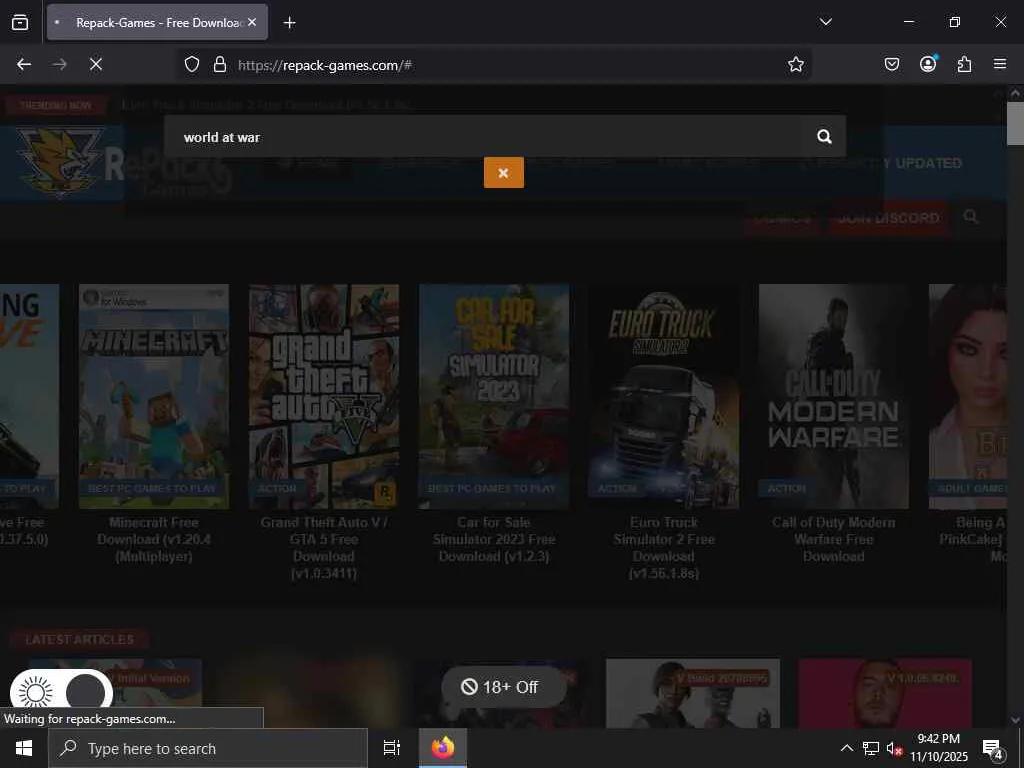Expand the list all tabs dropdown
Image resolution: width=1024 pixels, height=768 pixels.
[x=825, y=22]
